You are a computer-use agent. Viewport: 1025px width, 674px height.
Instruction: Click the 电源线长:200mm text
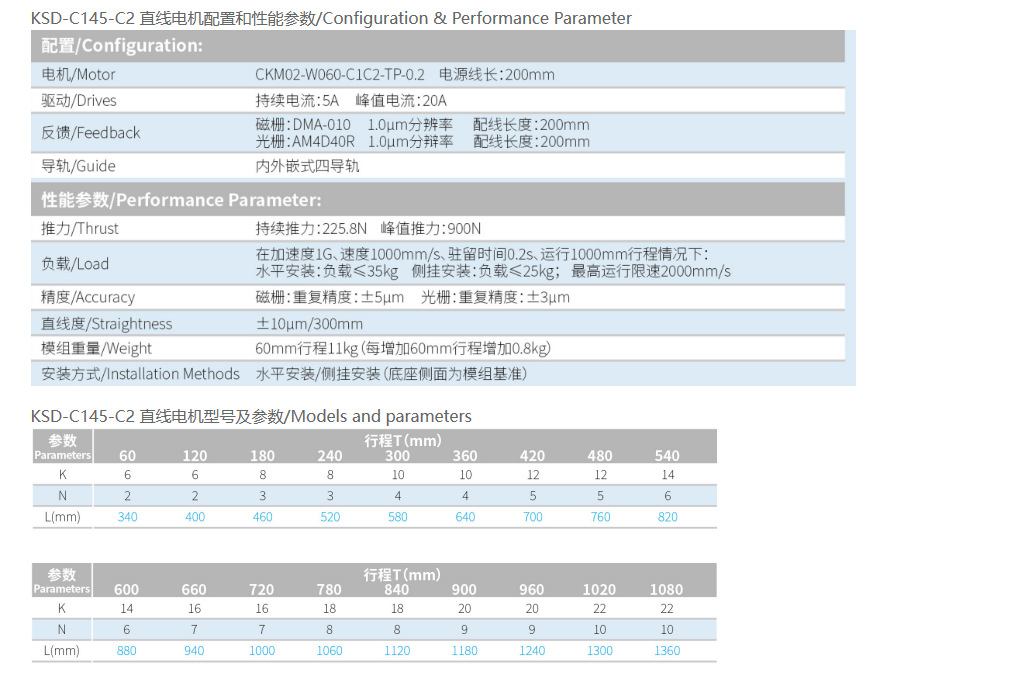(497, 75)
